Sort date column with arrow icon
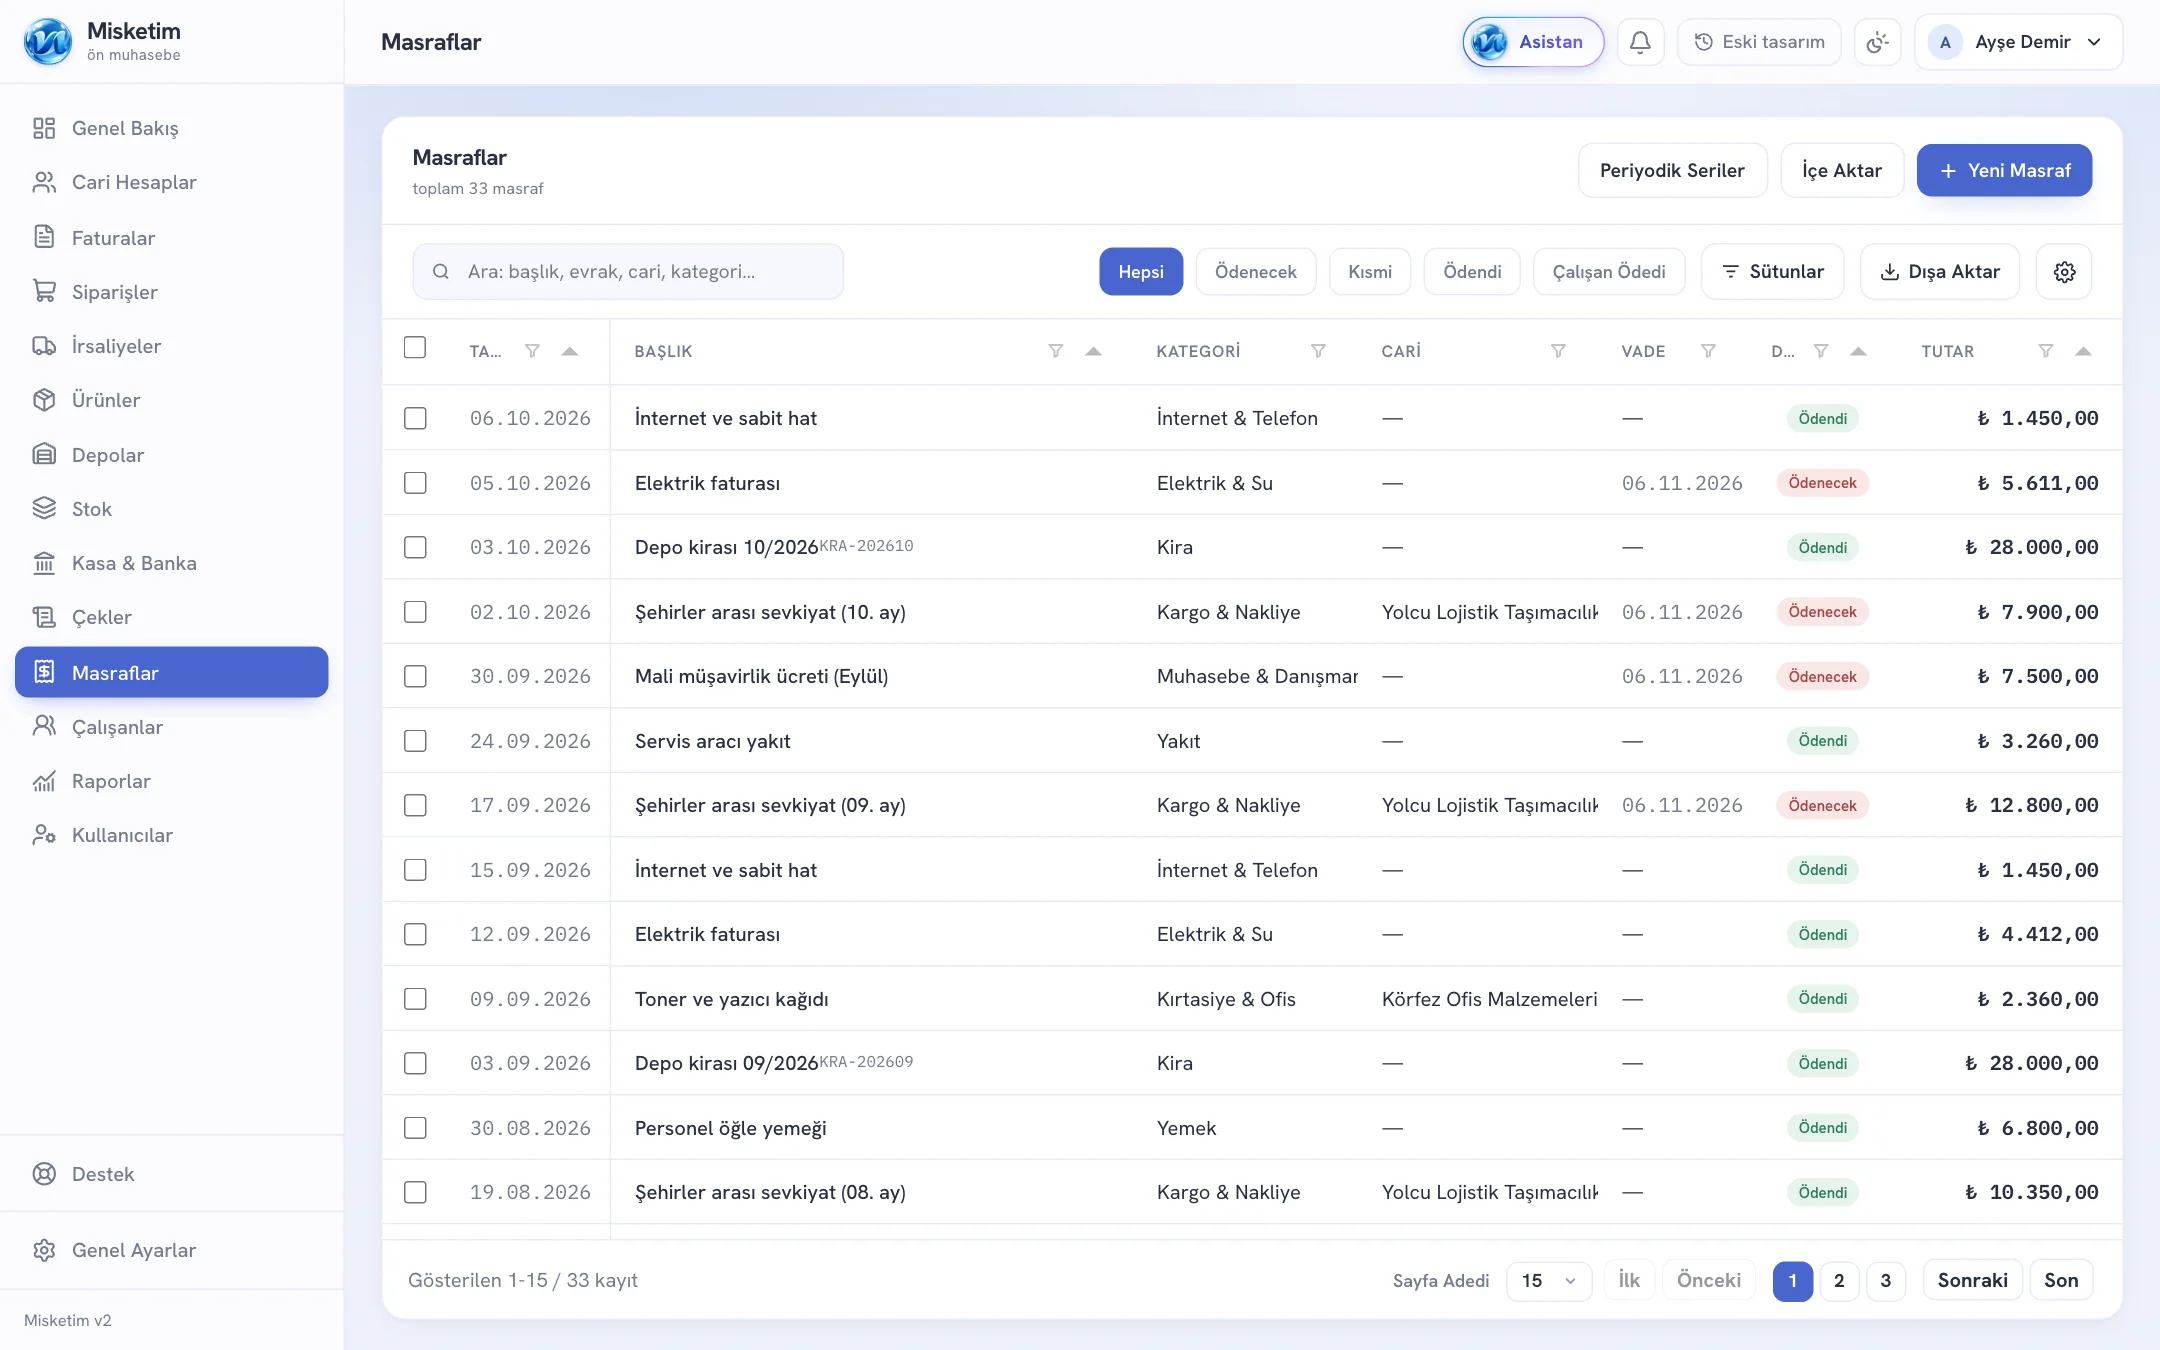The width and height of the screenshot is (2160, 1350). [x=569, y=351]
